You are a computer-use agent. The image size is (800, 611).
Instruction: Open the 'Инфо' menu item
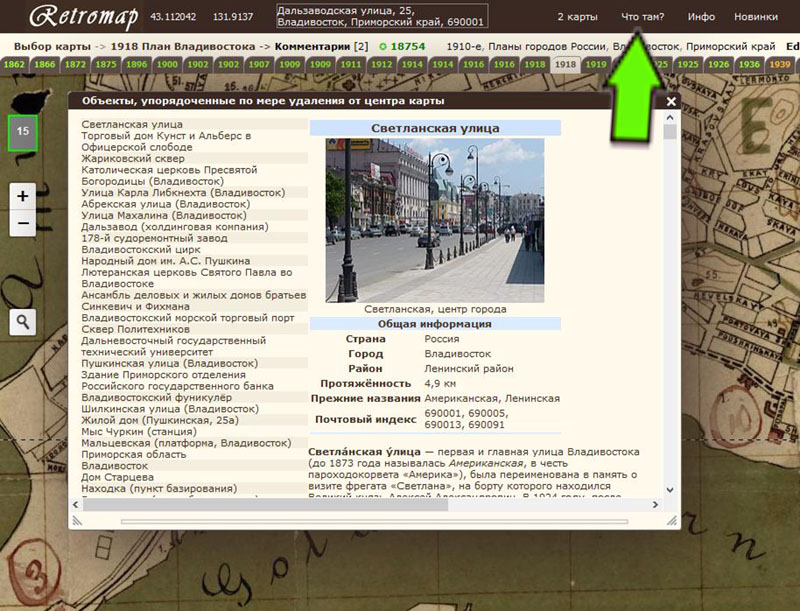click(701, 17)
